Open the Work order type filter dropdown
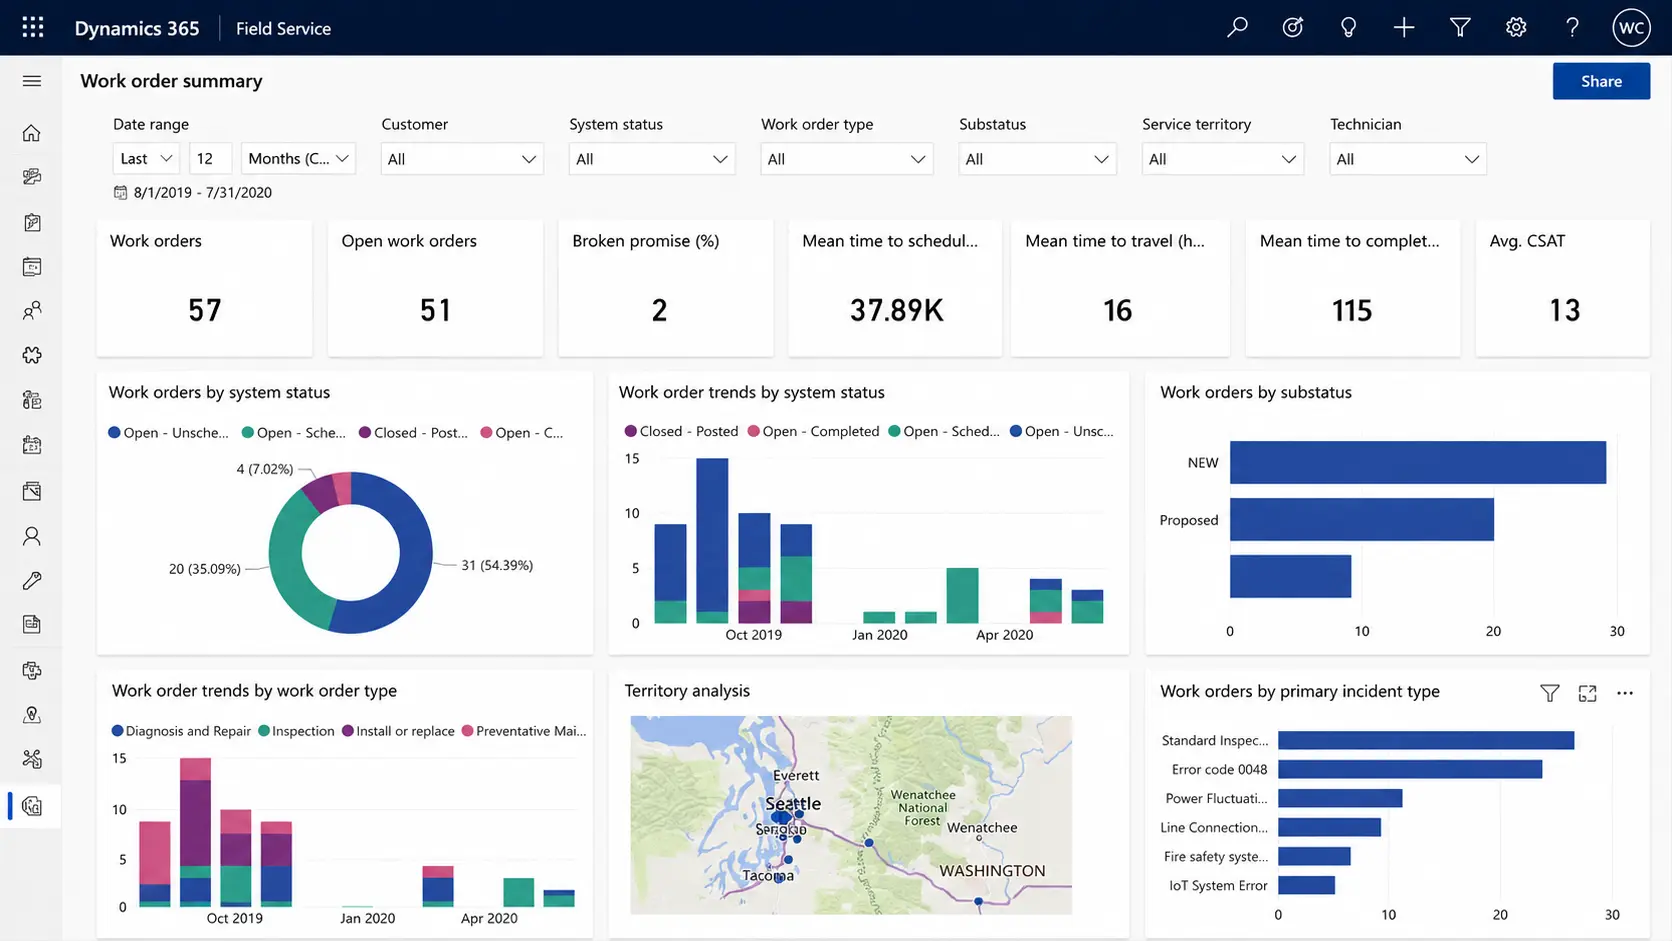This screenshot has height=941, width=1672. pos(847,159)
